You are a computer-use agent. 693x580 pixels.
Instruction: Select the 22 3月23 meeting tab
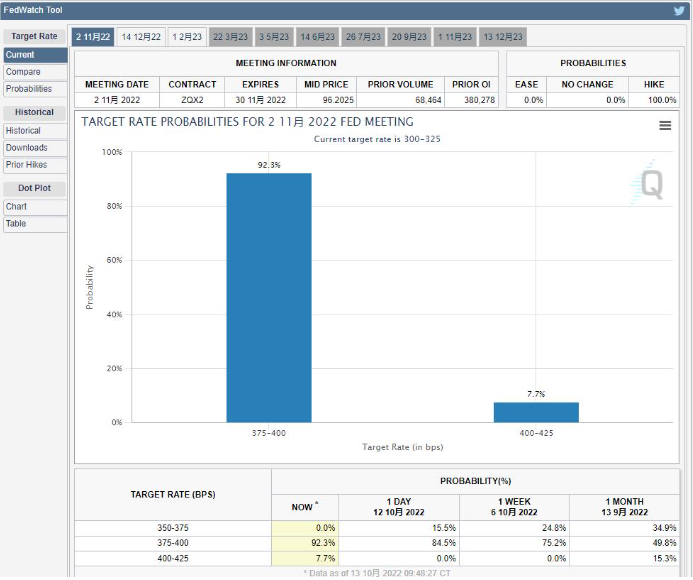[x=231, y=37]
